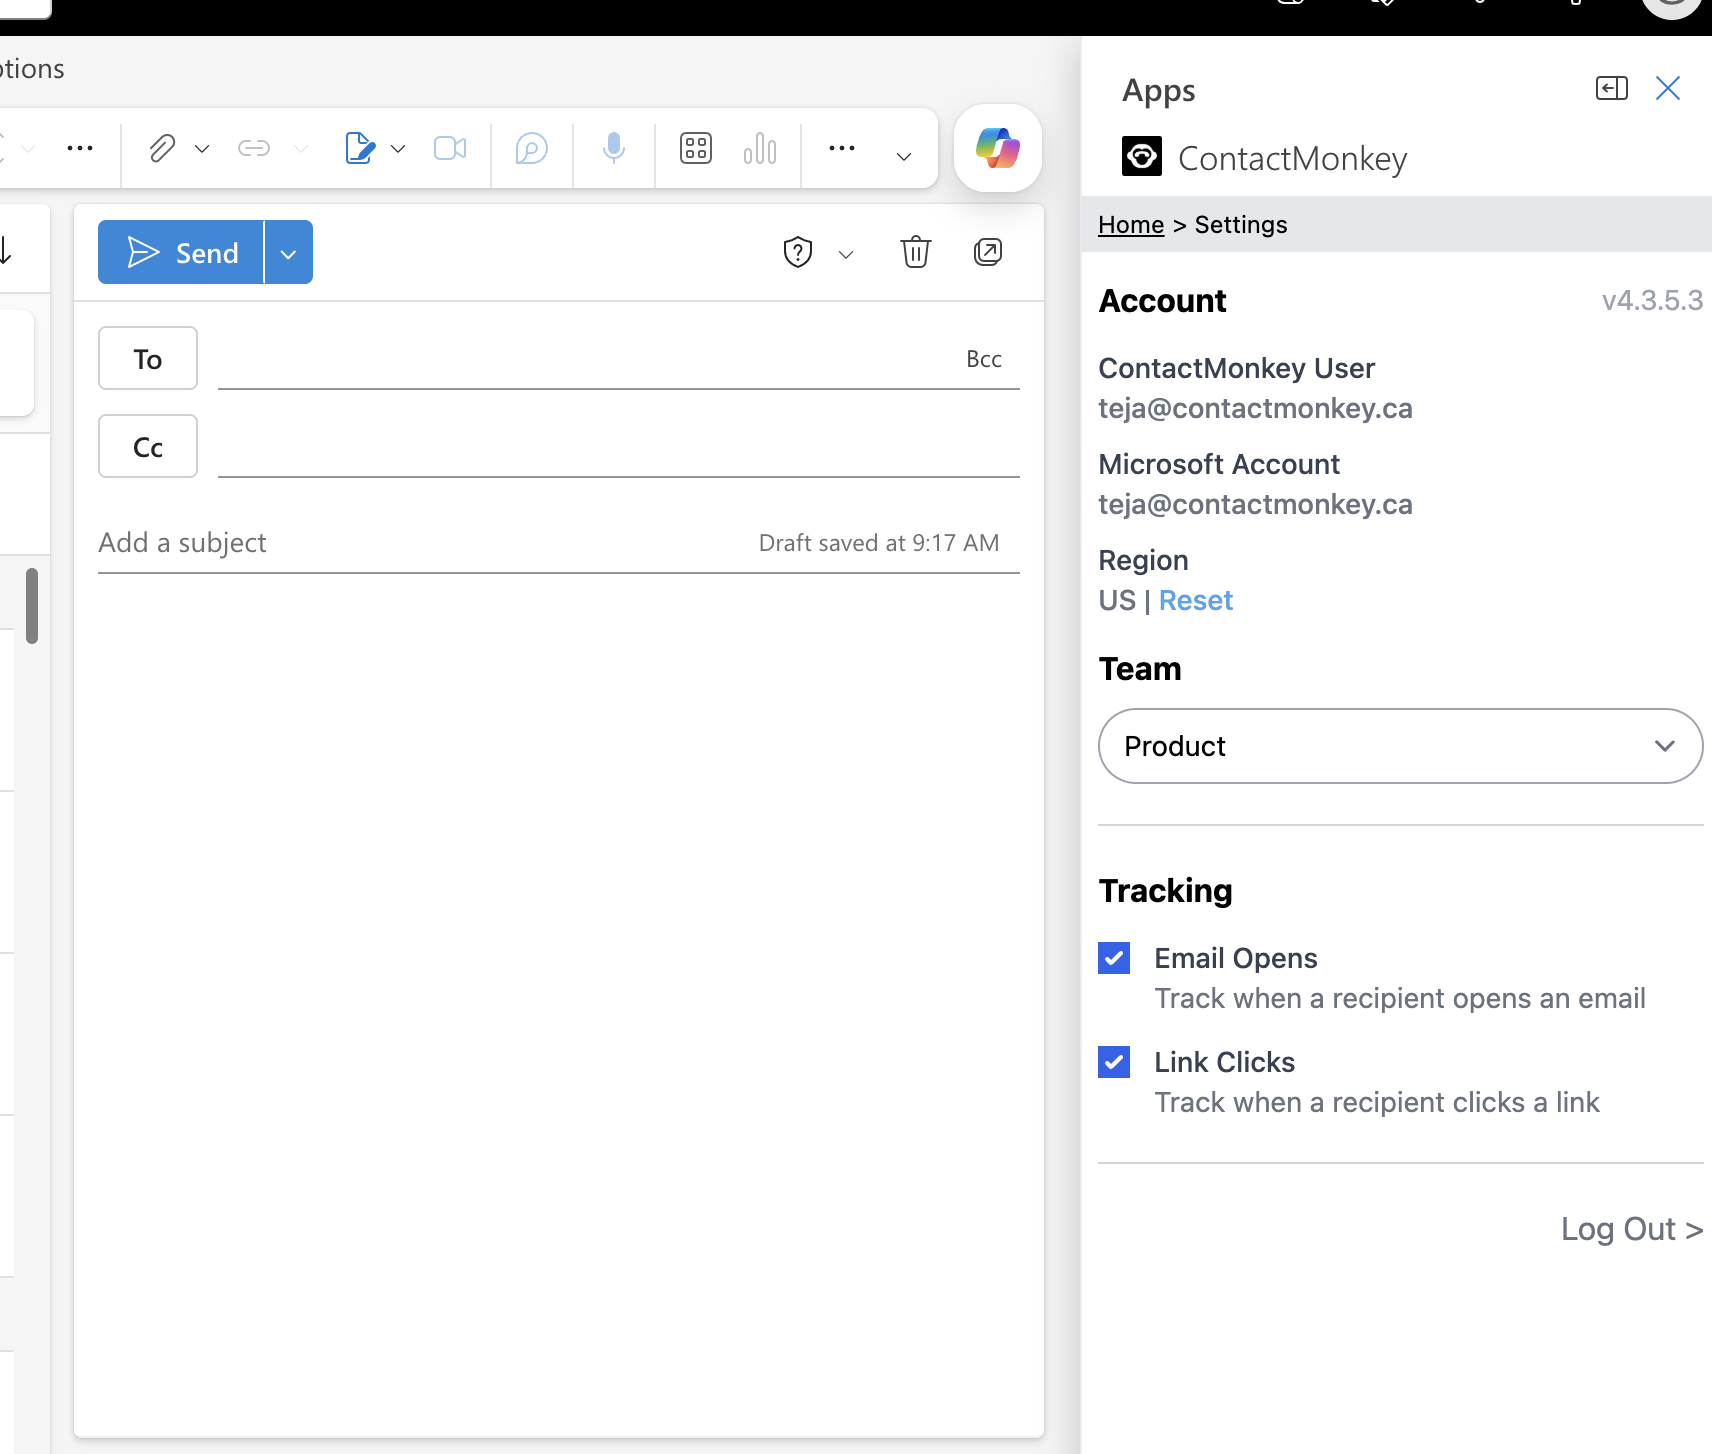
Task: Click the 'Draft saved at 9:17 AM' status text
Action: [x=879, y=543]
